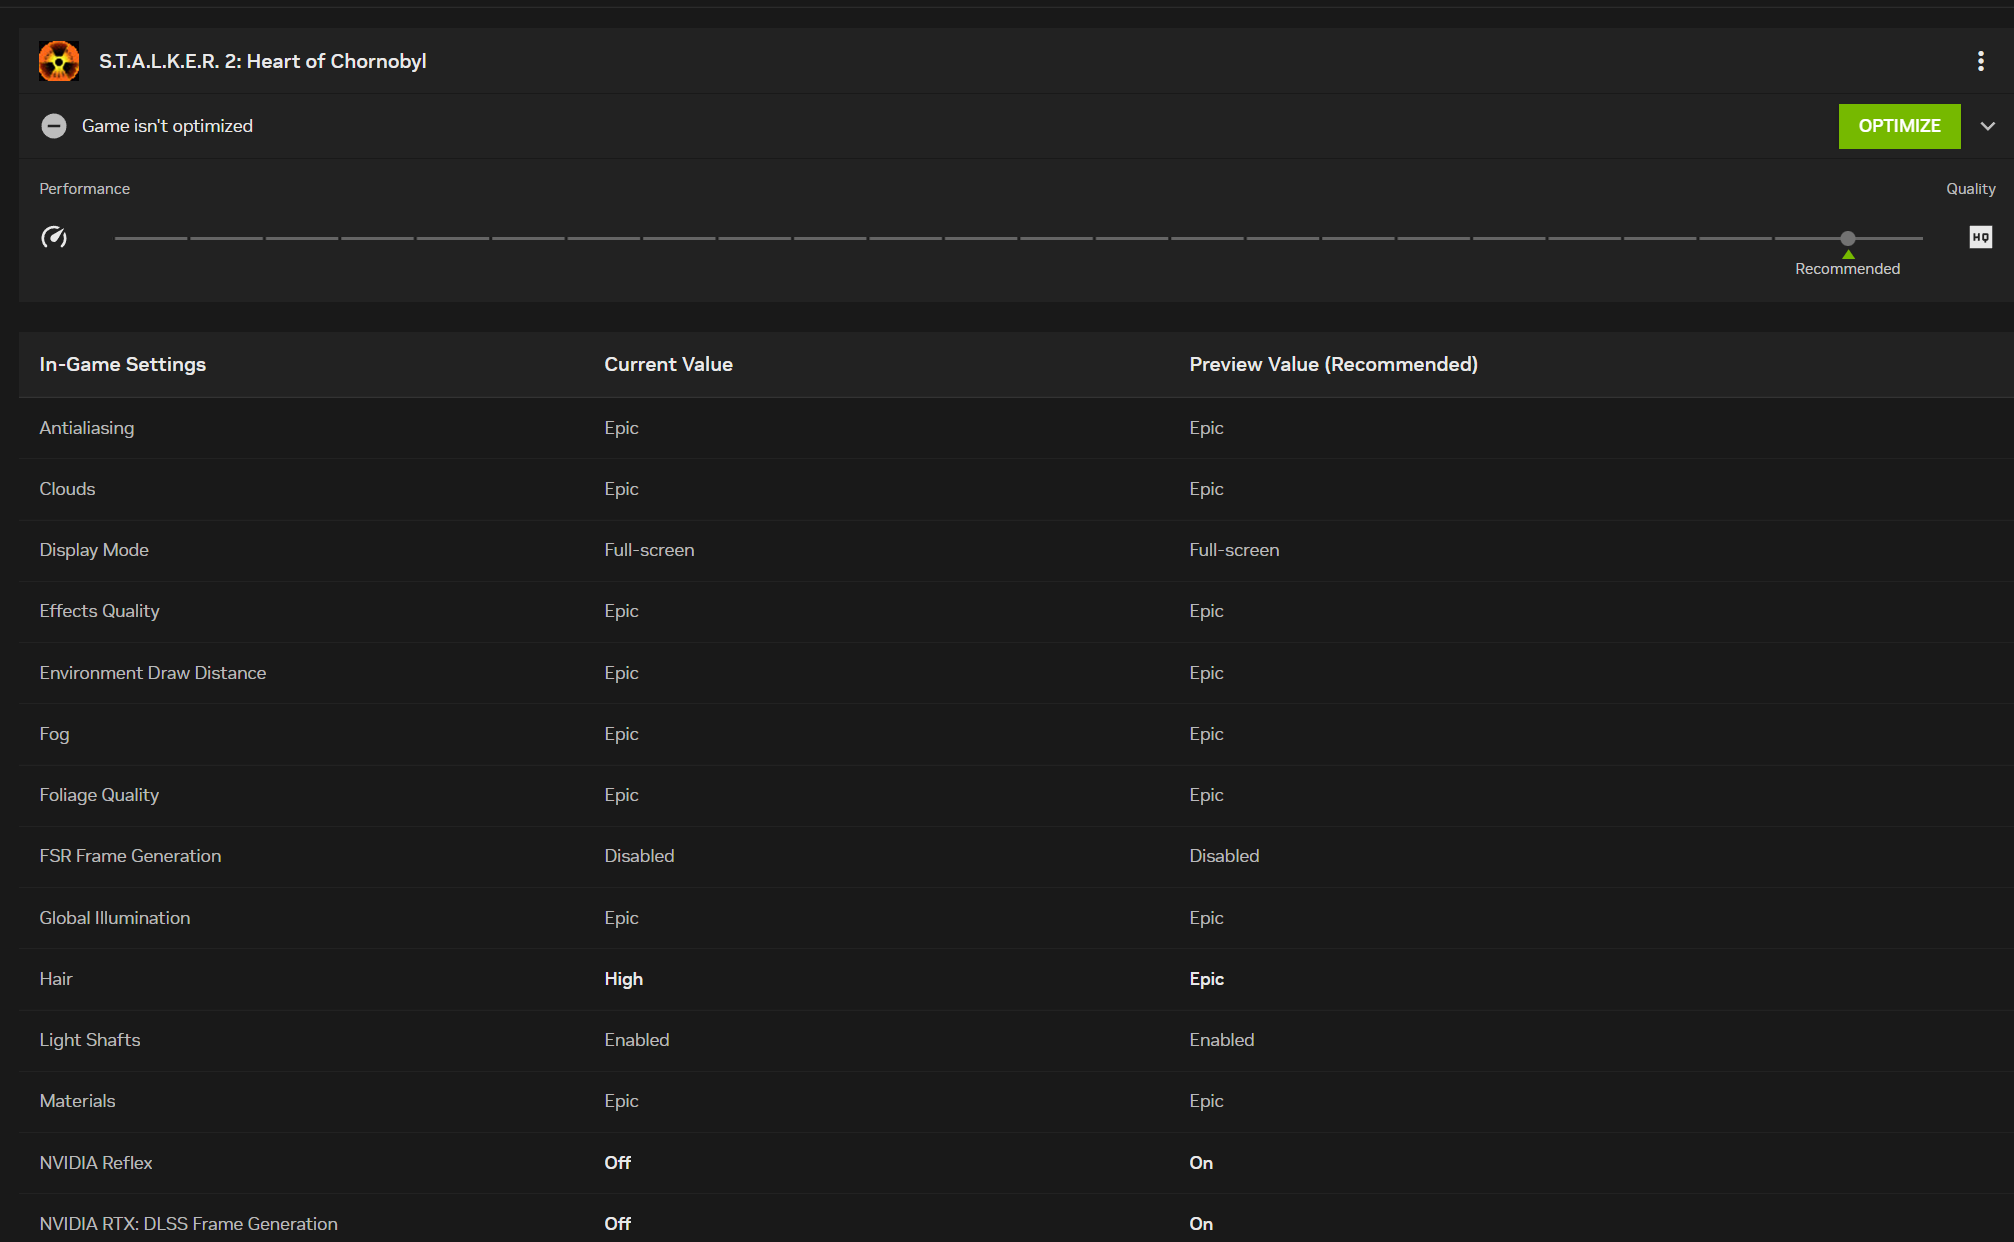Viewport: 2014px width, 1242px height.
Task: Click the 'In-Game Settings' column header
Action: [123, 364]
